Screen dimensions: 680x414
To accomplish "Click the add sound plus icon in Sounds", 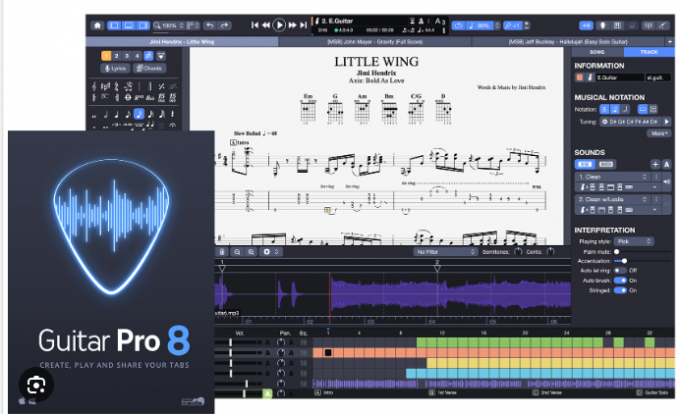I will point(654,163).
